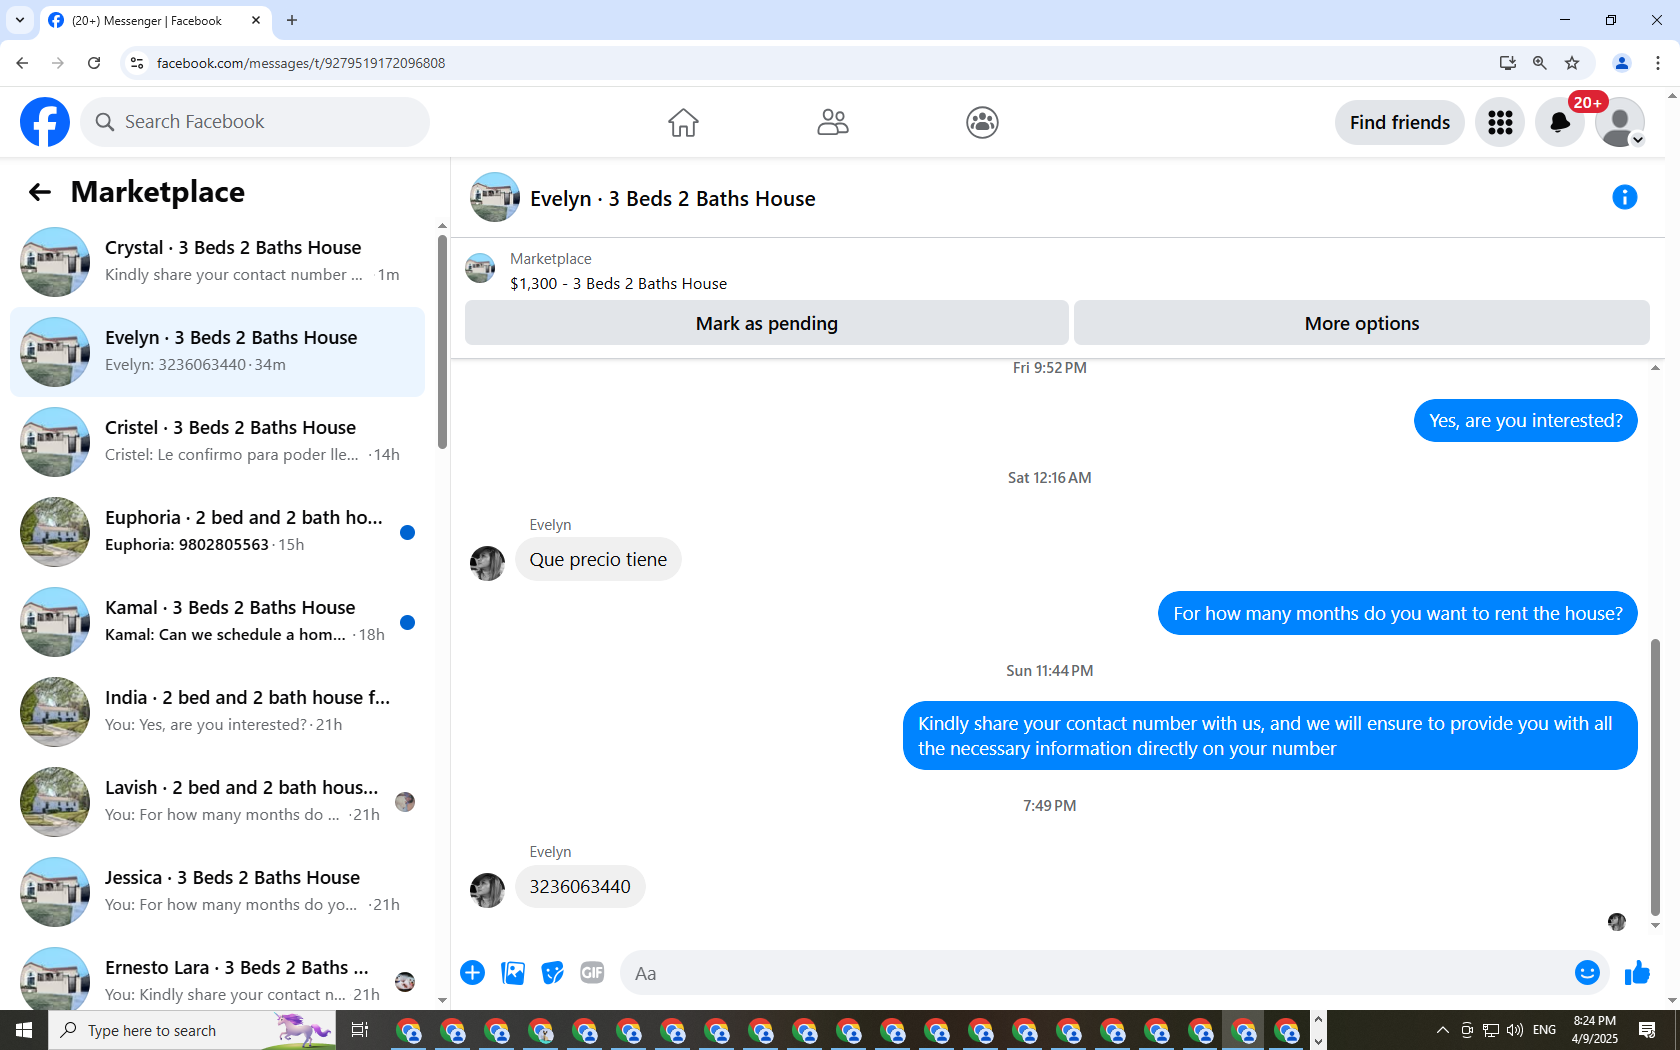Click the Windows taskbar search box

click(x=192, y=1030)
